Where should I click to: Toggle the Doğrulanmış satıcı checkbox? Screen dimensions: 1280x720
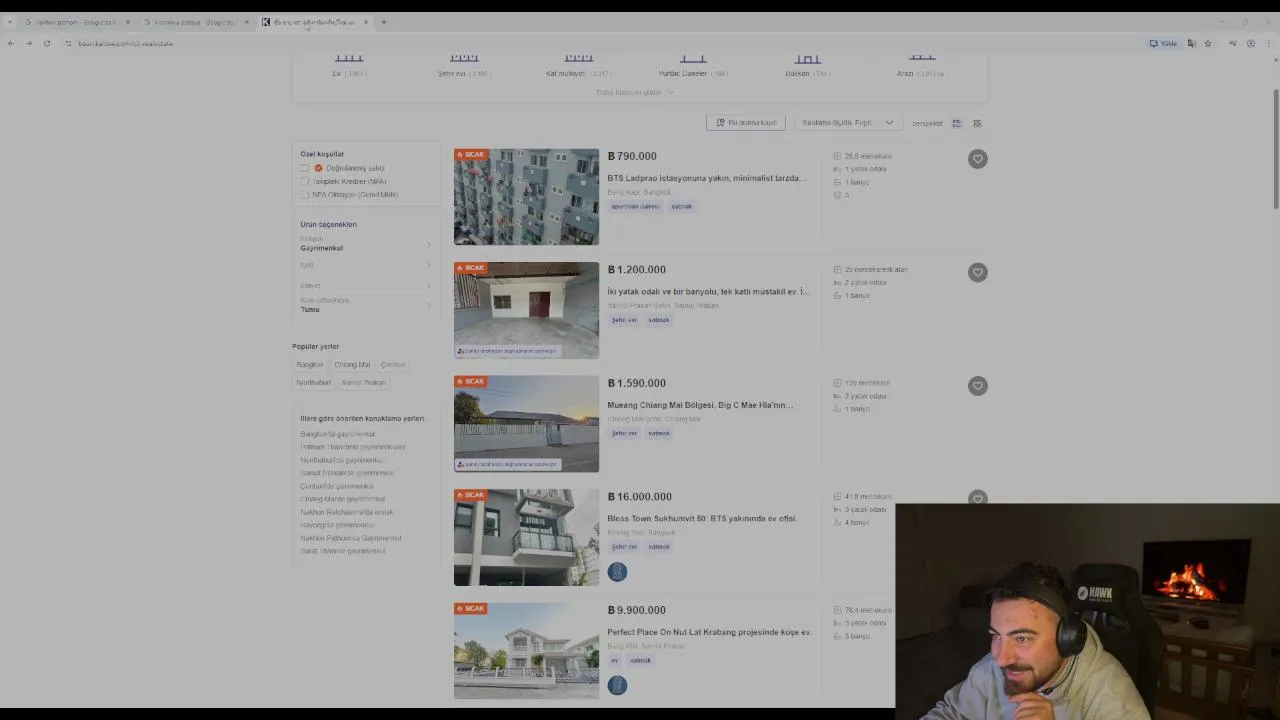coord(305,168)
